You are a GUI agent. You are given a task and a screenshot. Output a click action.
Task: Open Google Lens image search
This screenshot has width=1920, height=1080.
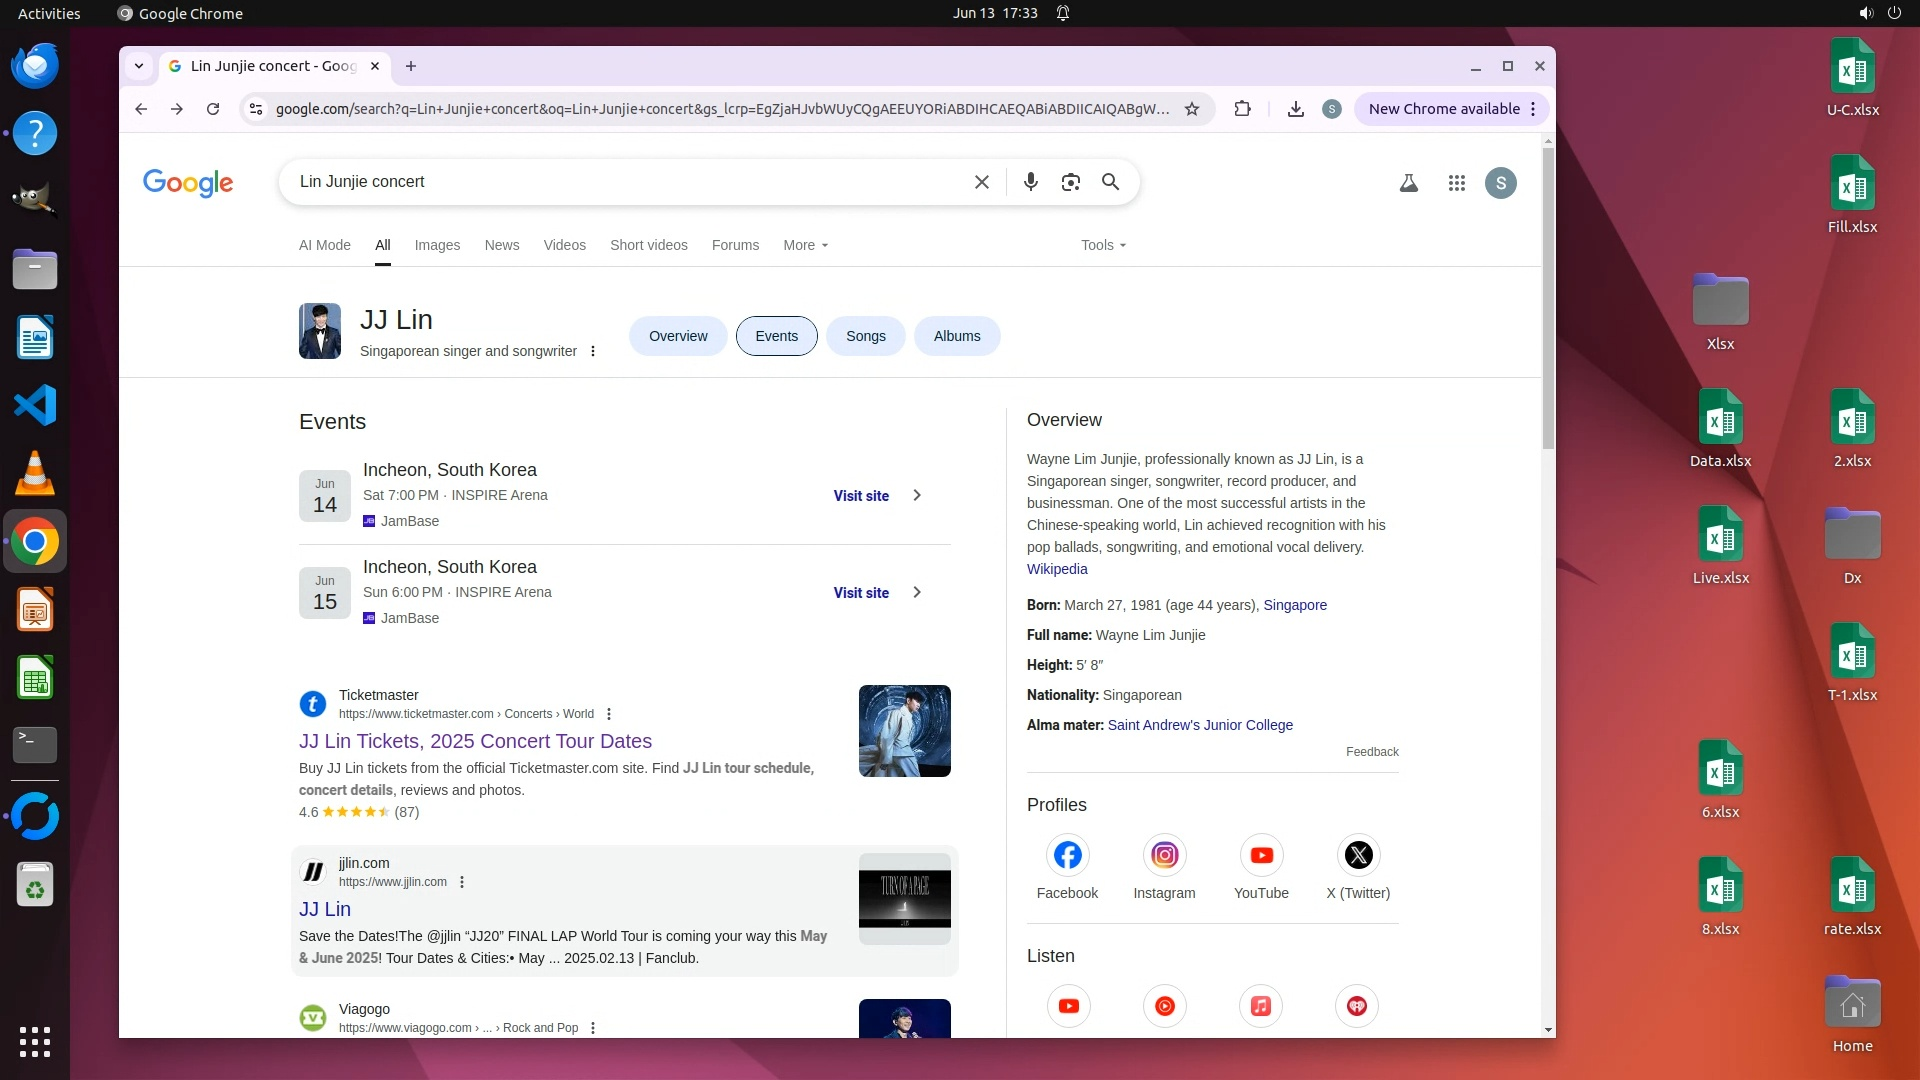click(x=1070, y=182)
